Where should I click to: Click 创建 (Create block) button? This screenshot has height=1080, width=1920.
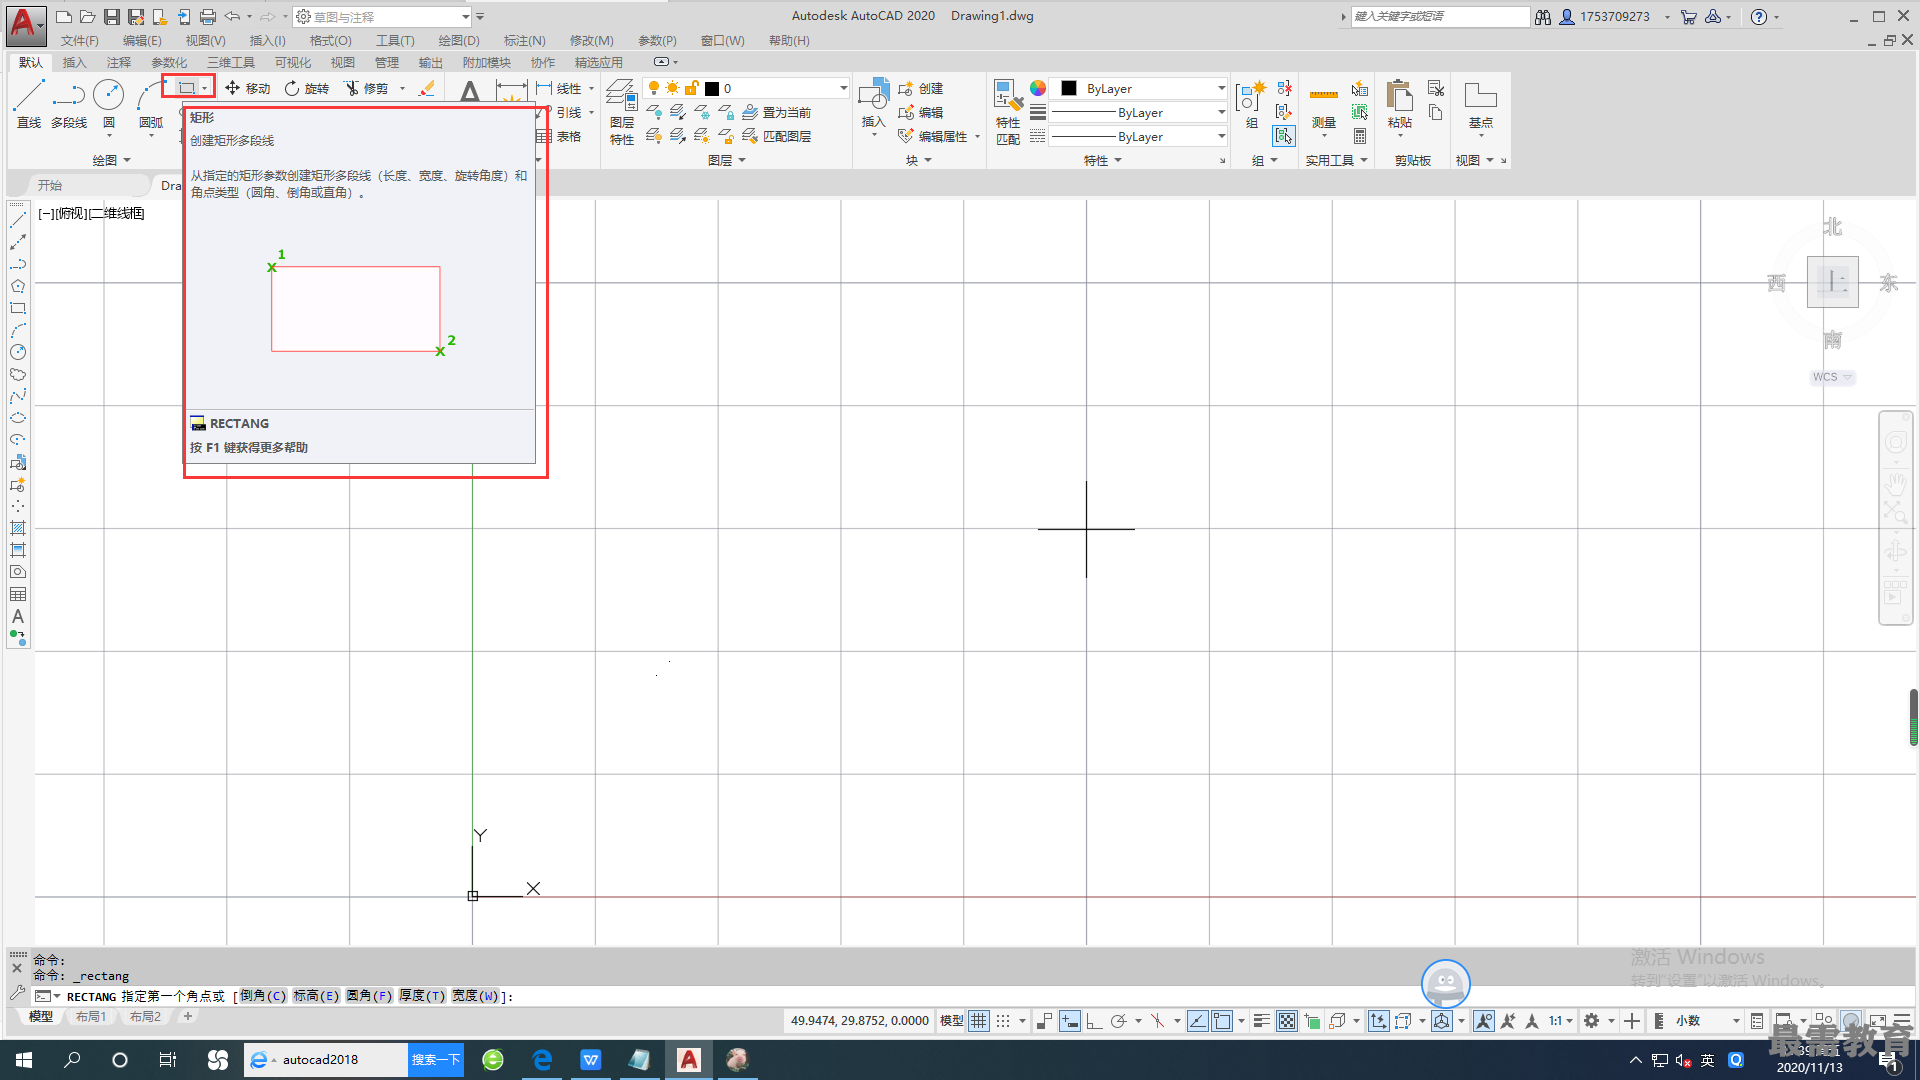click(921, 88)
